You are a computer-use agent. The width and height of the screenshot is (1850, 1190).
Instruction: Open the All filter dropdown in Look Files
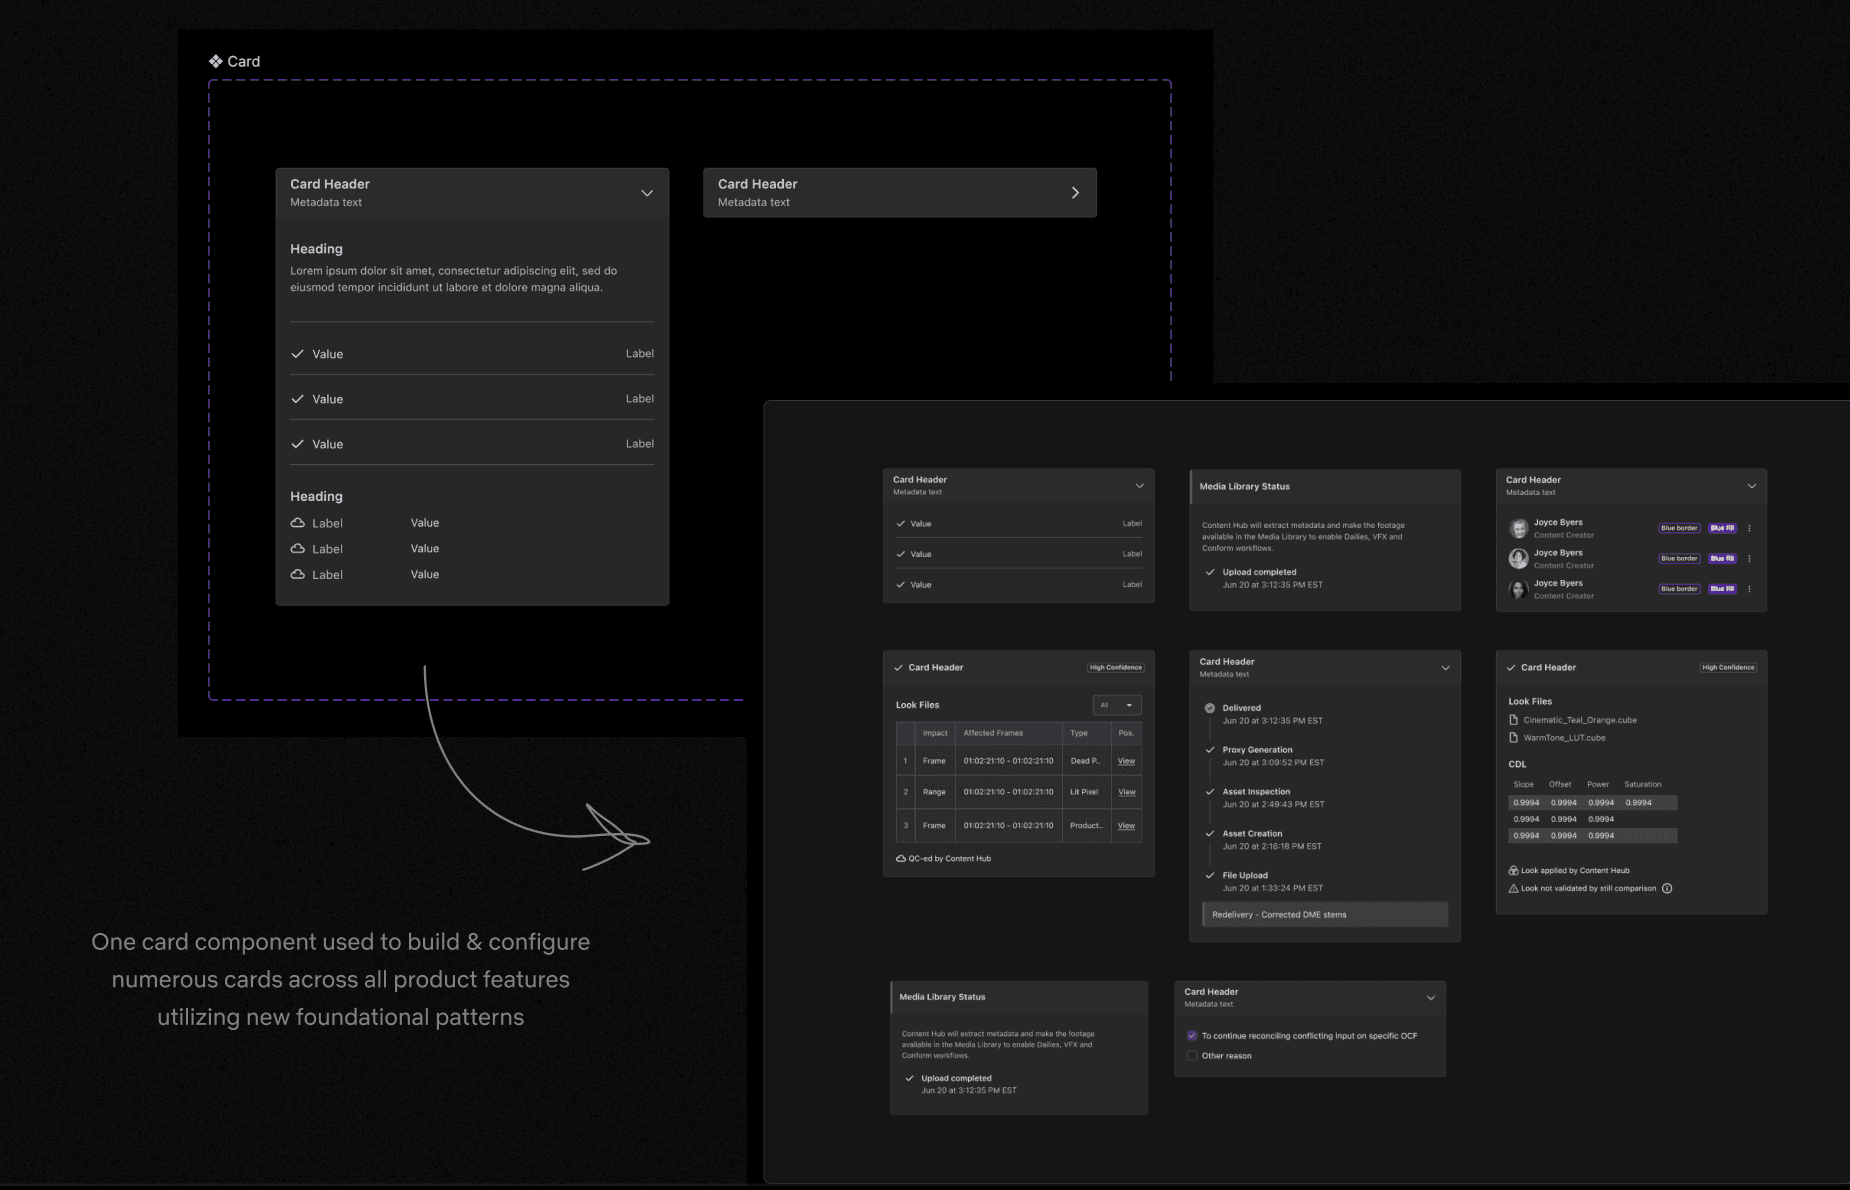coord(1117,705)
